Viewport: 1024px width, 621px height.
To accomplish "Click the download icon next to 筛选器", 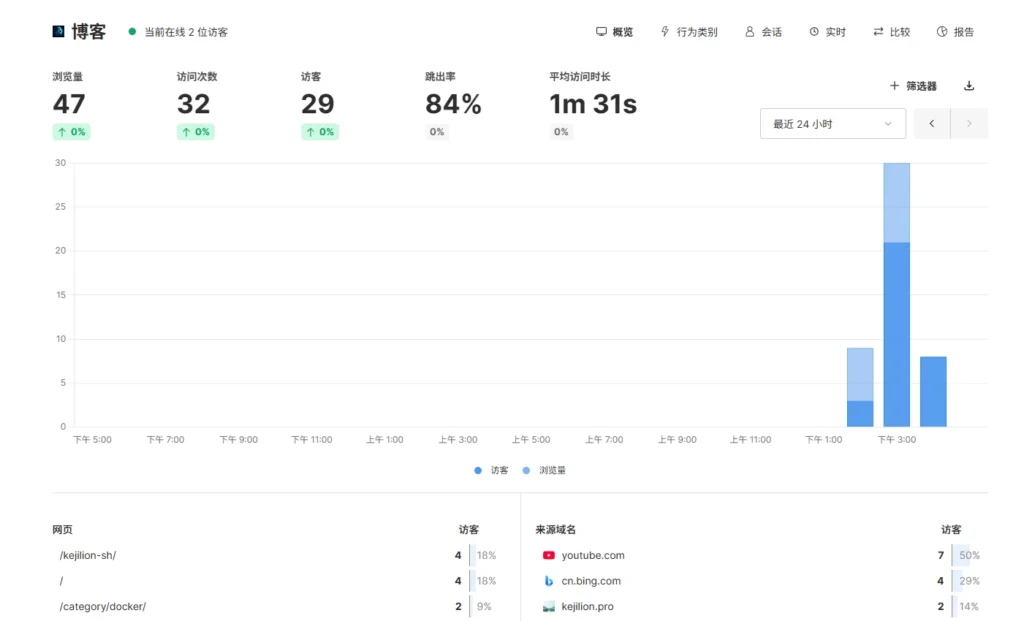I will click(968, 86).
